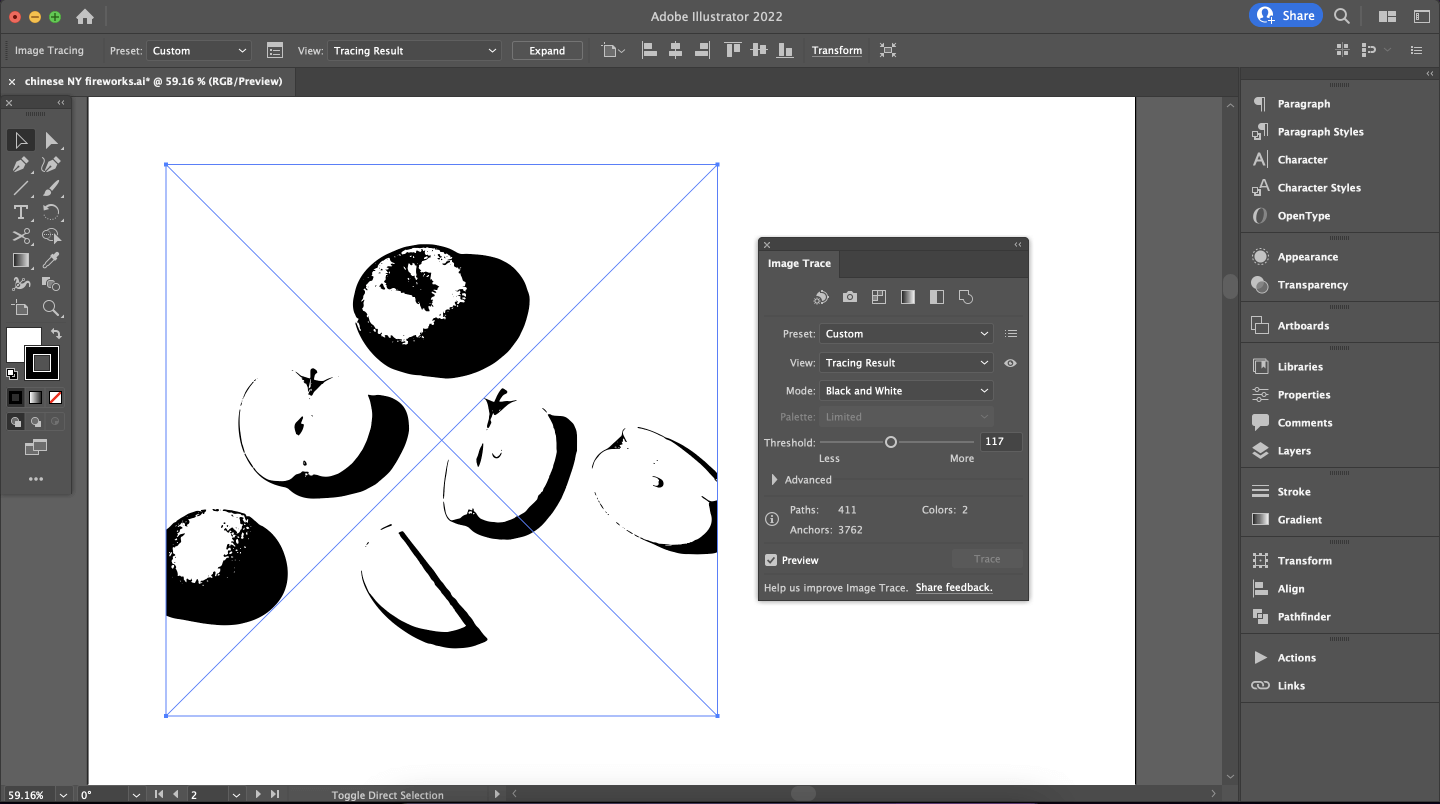Viewport: 1440px width, 804px height.
Task: Click the Low Color preset icon
Action: tap(879, 297)
